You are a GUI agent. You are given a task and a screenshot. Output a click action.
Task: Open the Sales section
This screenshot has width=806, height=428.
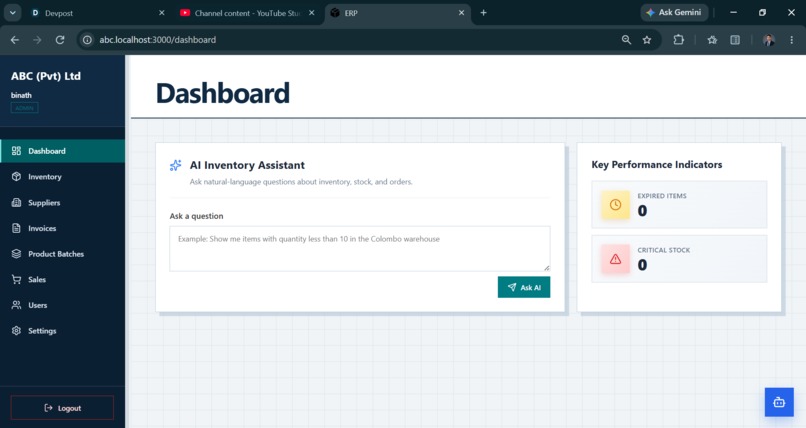[x=62, y=280]
